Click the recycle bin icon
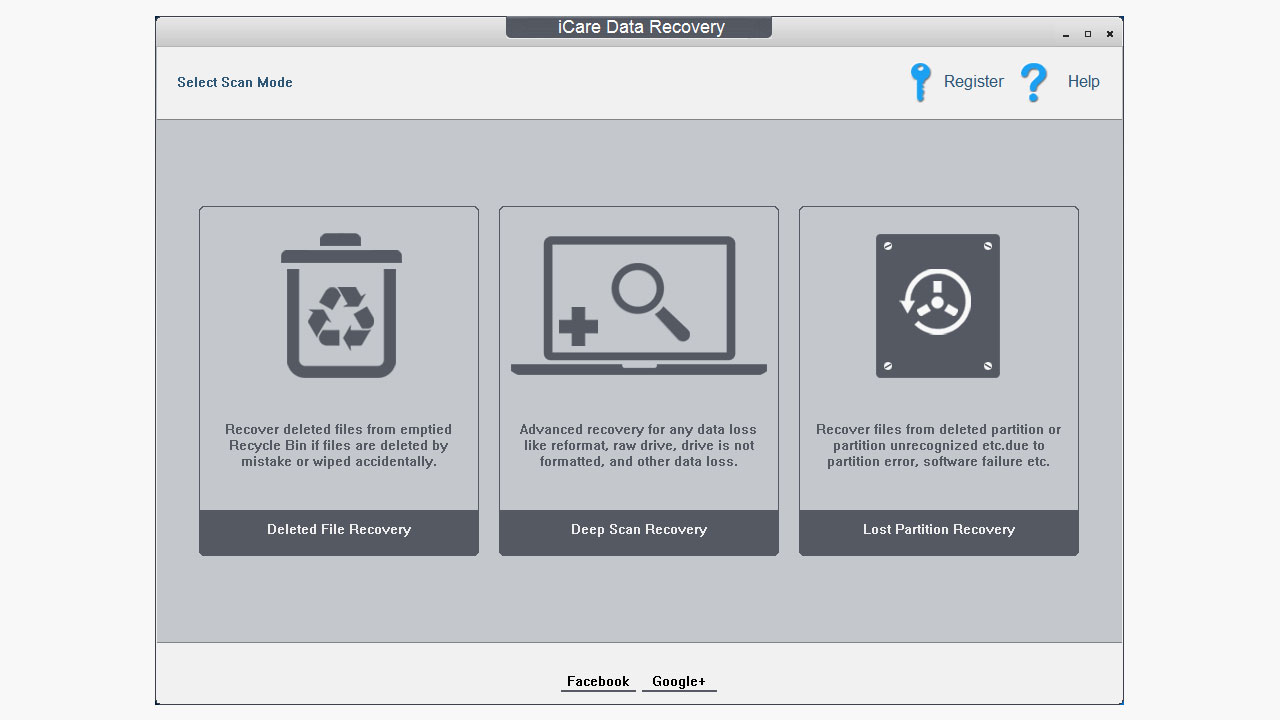The width and height of the screenshot is (1280, 720). (x=341, y=306)
